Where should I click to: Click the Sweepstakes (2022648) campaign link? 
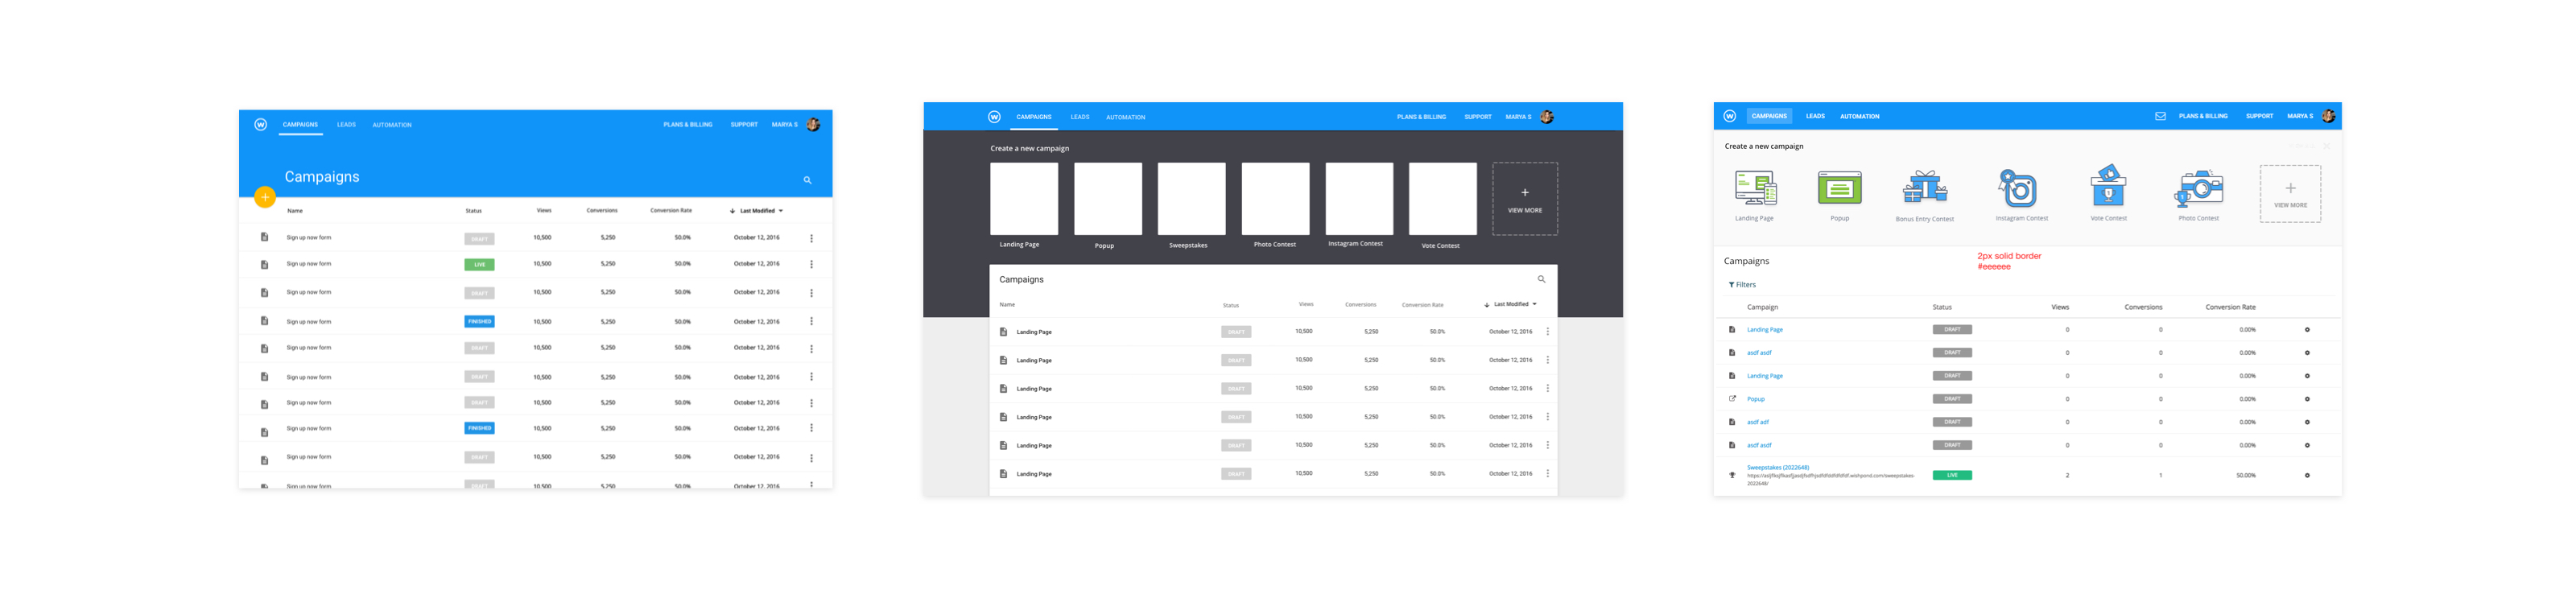click(x=1777, y=467)
